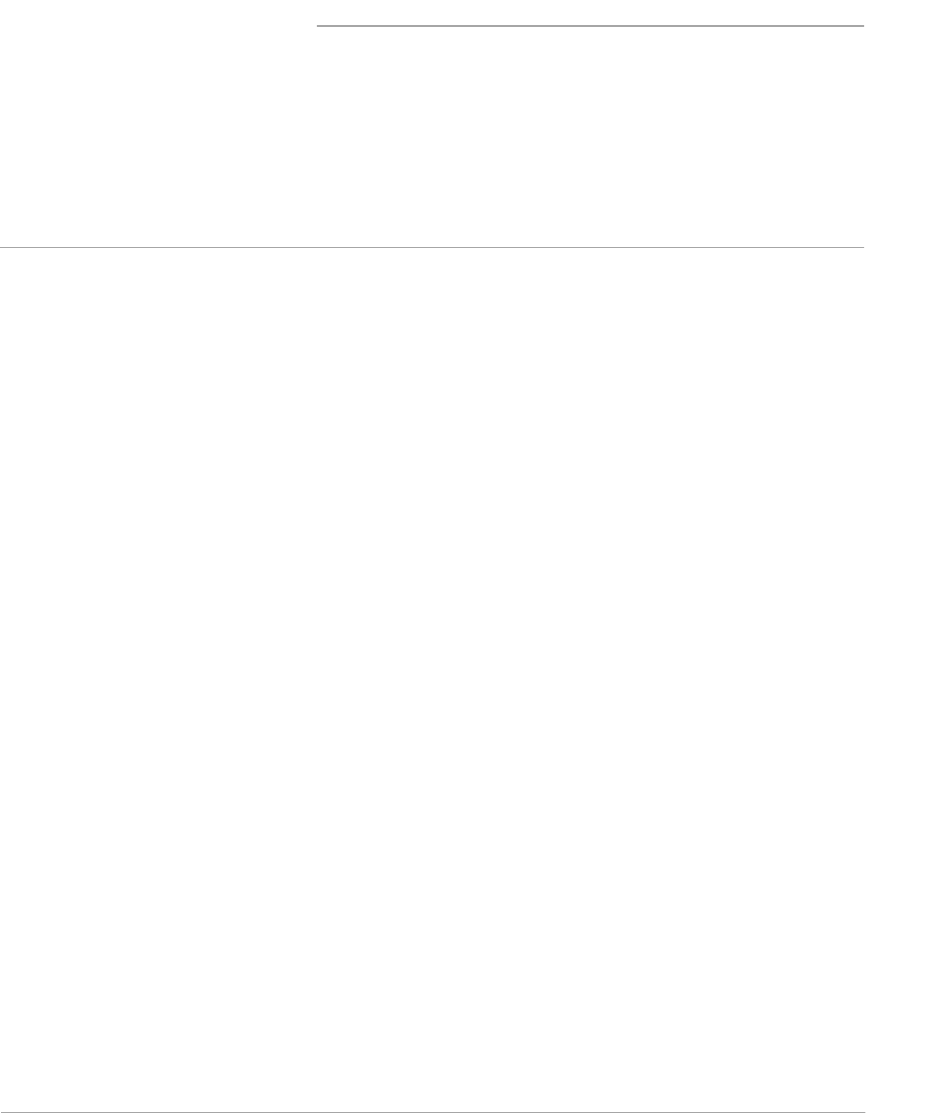Click the short top horizontal divider line
This screenshot has height=1113, width=928.
click(x=590, y=26)
